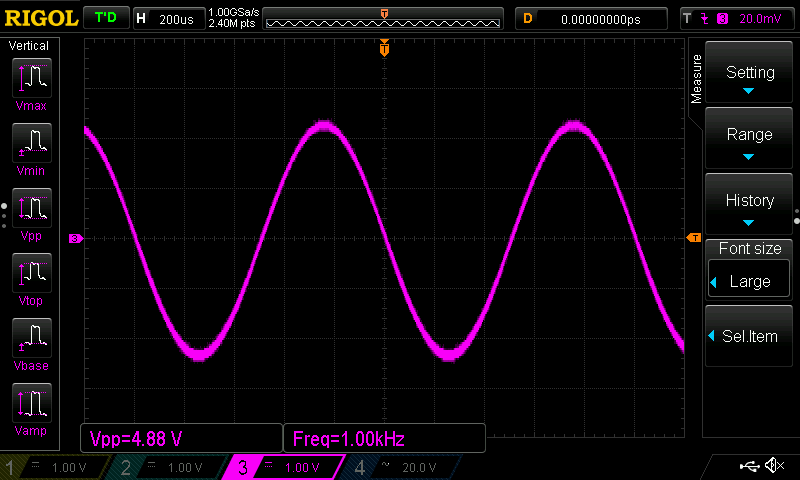Open the Range menu
This screenshot has width=800, height=480.
[749, 138]
